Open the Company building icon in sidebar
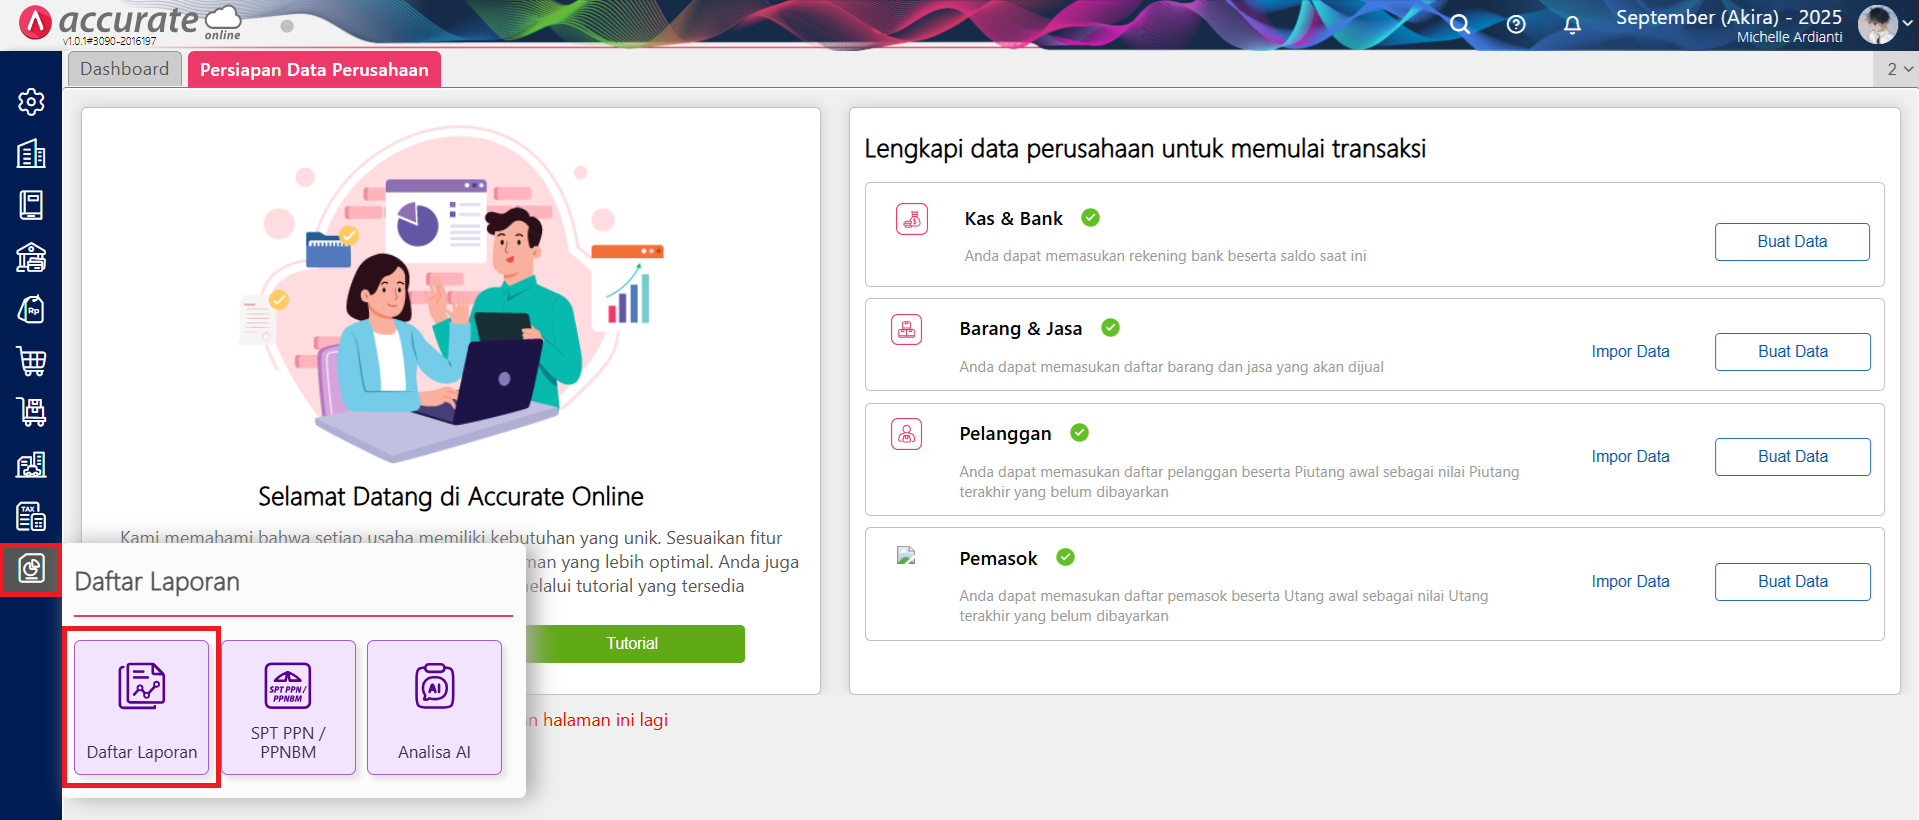1919x820 pixels. (31, 154)
